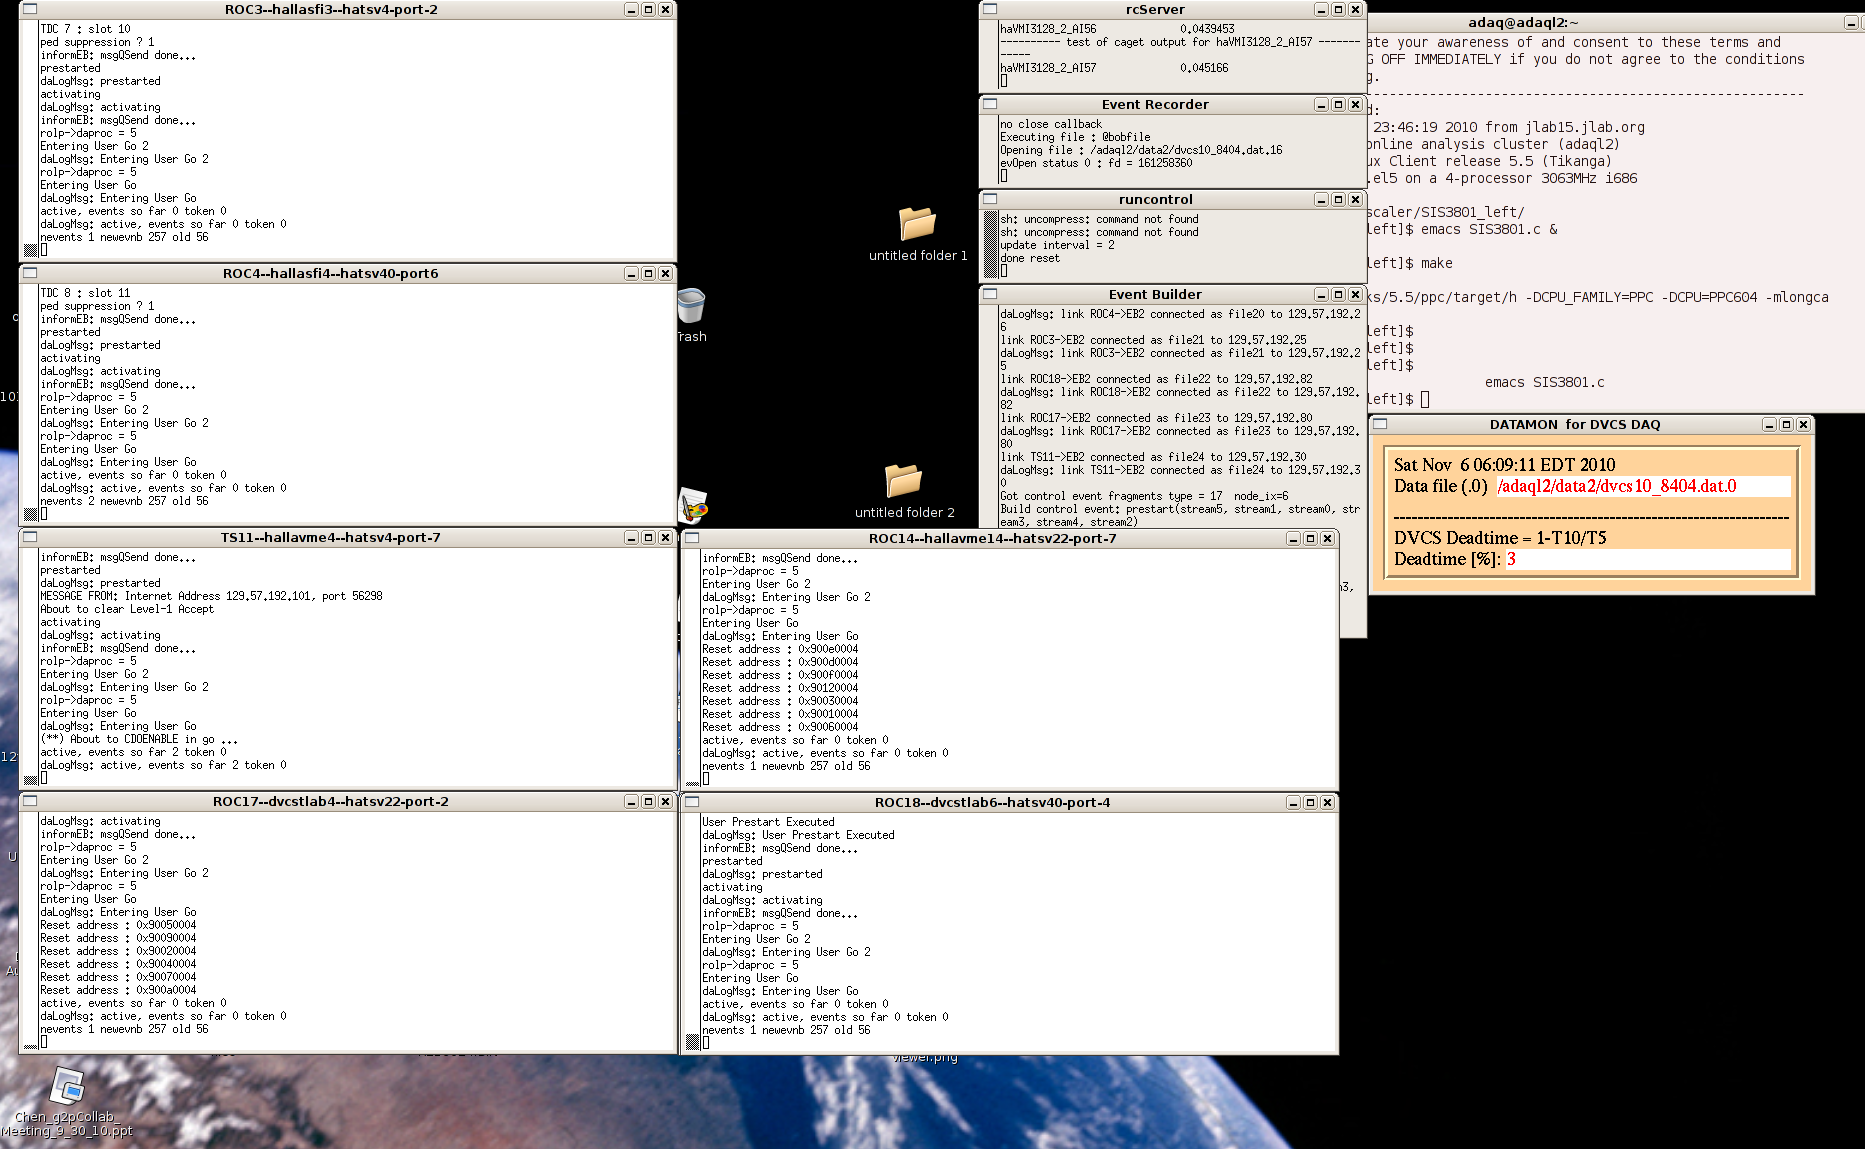The image size is (1865, 1149).
Task: Open window menu of Event Builder window
Action: pyautogui.click(x=990, y=294)
